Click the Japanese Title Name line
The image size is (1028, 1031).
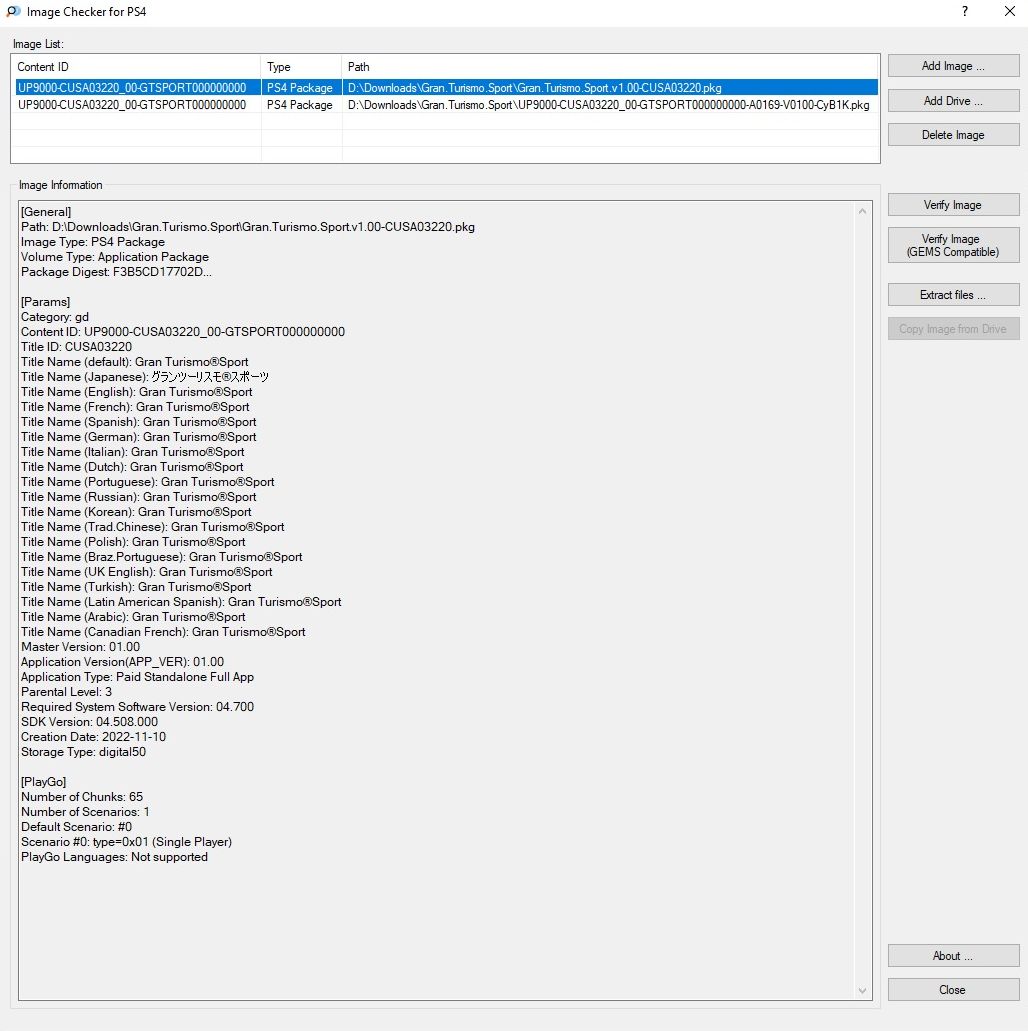(145, 377)
